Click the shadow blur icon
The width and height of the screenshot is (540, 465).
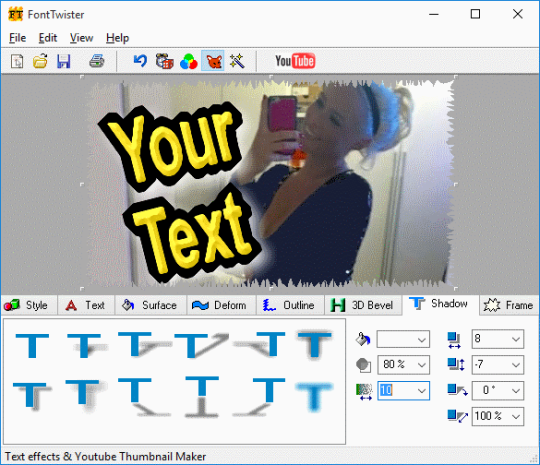tap(364, 392)
